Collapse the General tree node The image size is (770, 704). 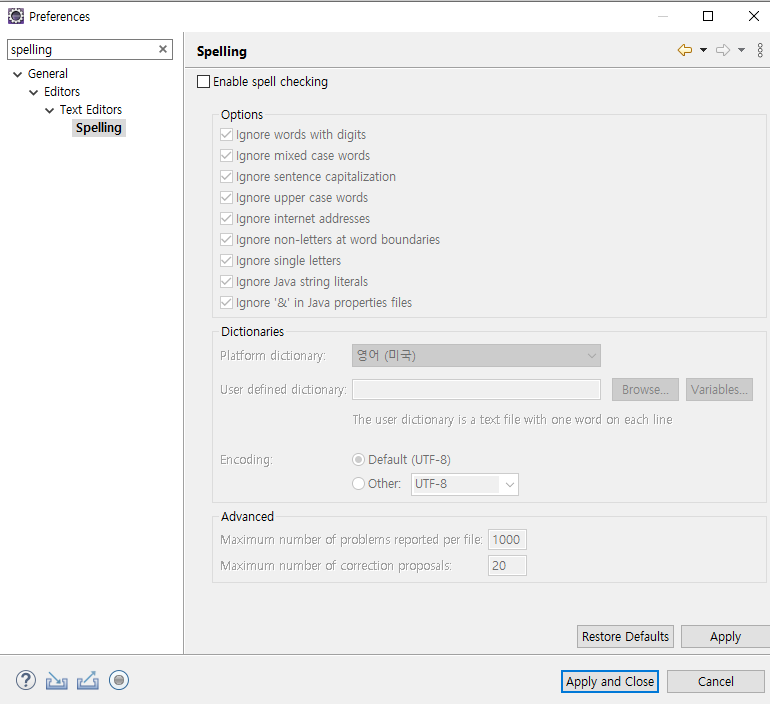click(x=18, y=74)
